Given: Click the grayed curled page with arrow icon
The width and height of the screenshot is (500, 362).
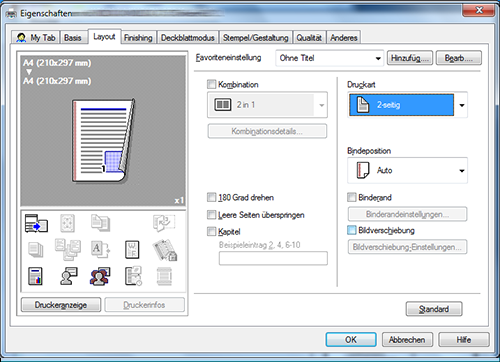Looking at the screenshot, I should [164, 223].
